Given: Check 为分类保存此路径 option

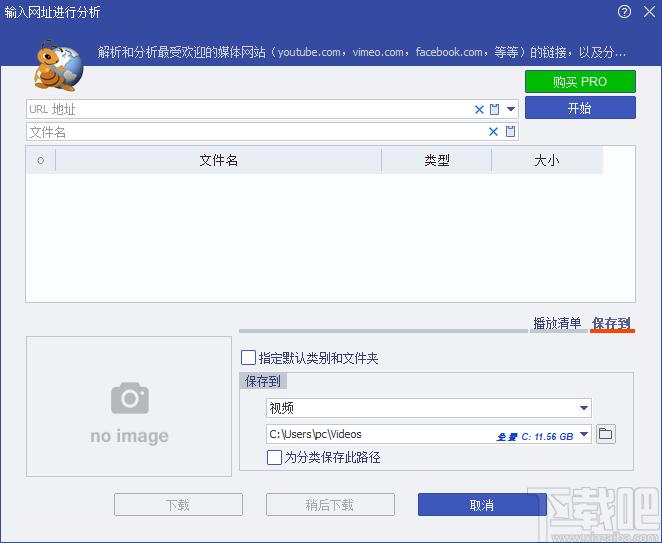Looking at the screenshot, I should tap(274, 457).
